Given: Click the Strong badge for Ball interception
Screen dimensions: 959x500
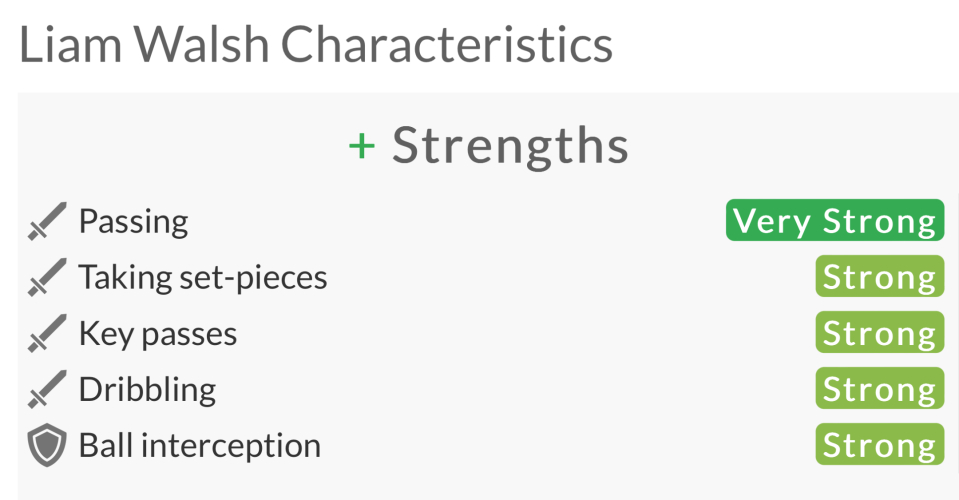Looking at the screenshot, I should point(879,445).
